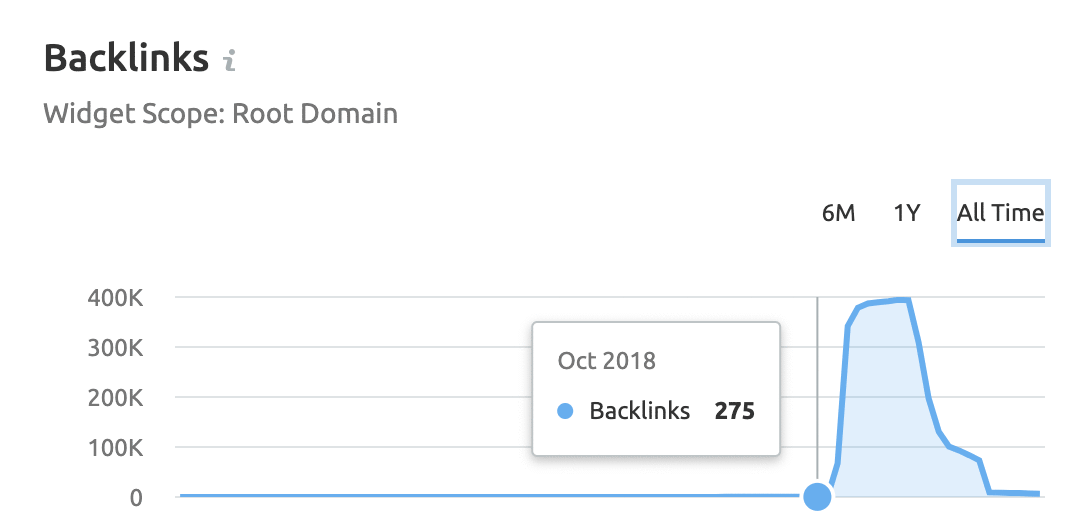Click the highlighted data point marker on chart

click(818, 495)
